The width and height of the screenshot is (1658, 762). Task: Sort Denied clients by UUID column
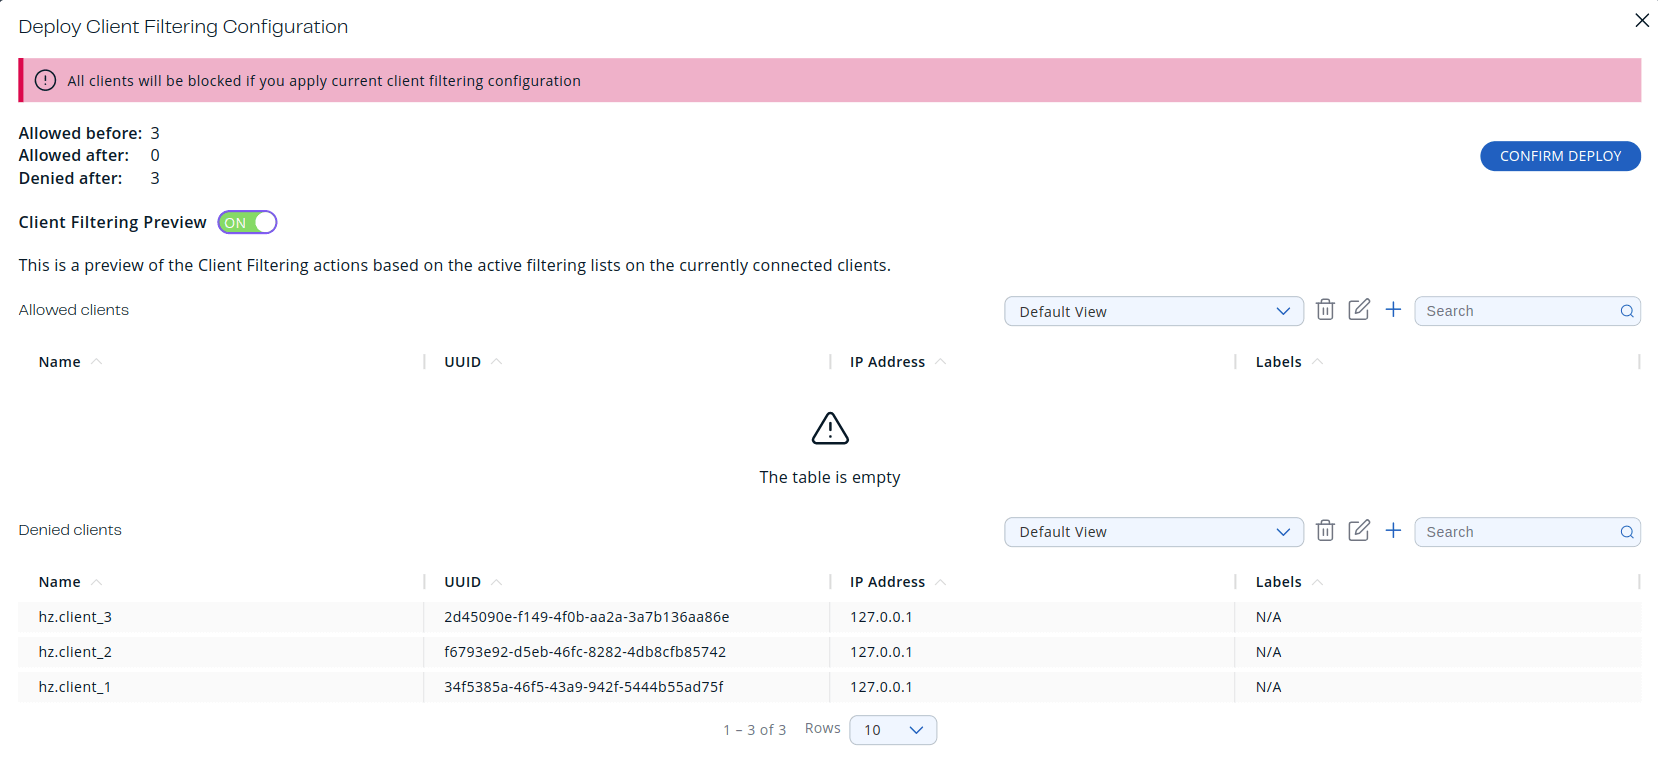click(x=463, y=582)
